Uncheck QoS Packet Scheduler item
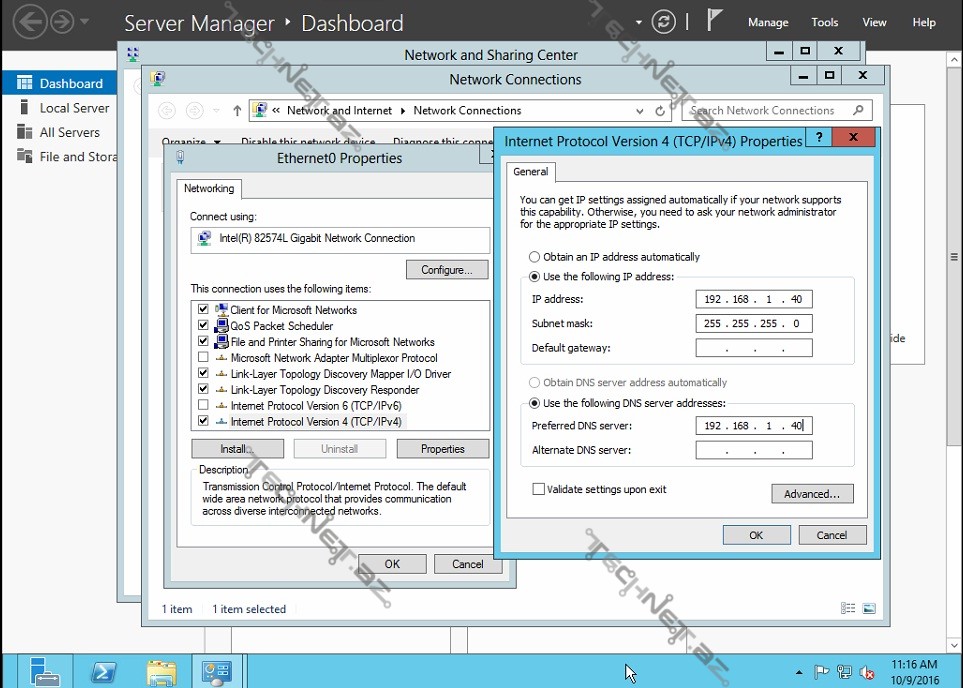 (x=204, y=326)
